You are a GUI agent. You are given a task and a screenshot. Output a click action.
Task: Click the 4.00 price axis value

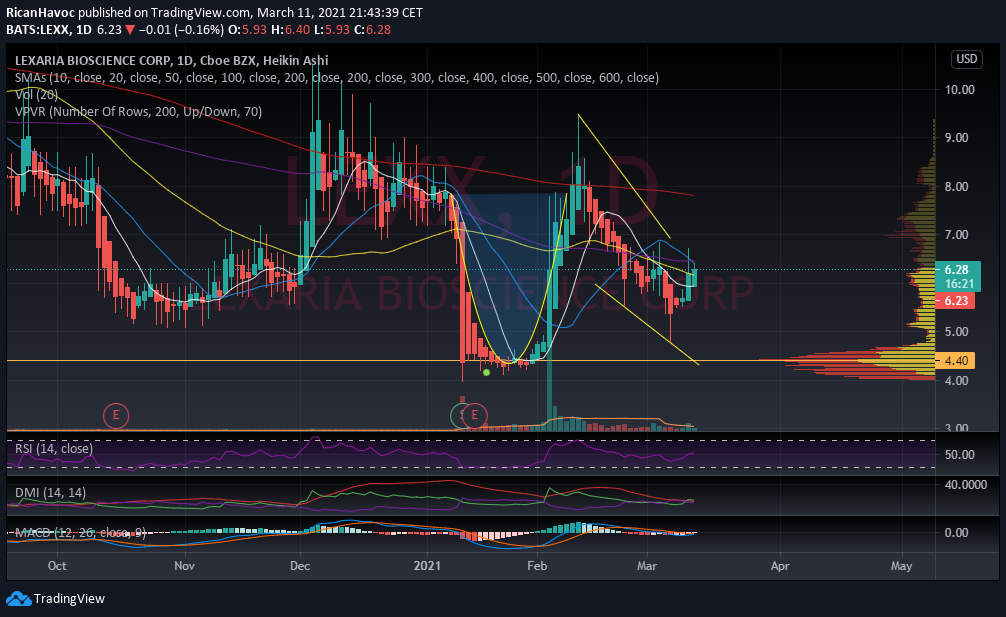(957, 380)
